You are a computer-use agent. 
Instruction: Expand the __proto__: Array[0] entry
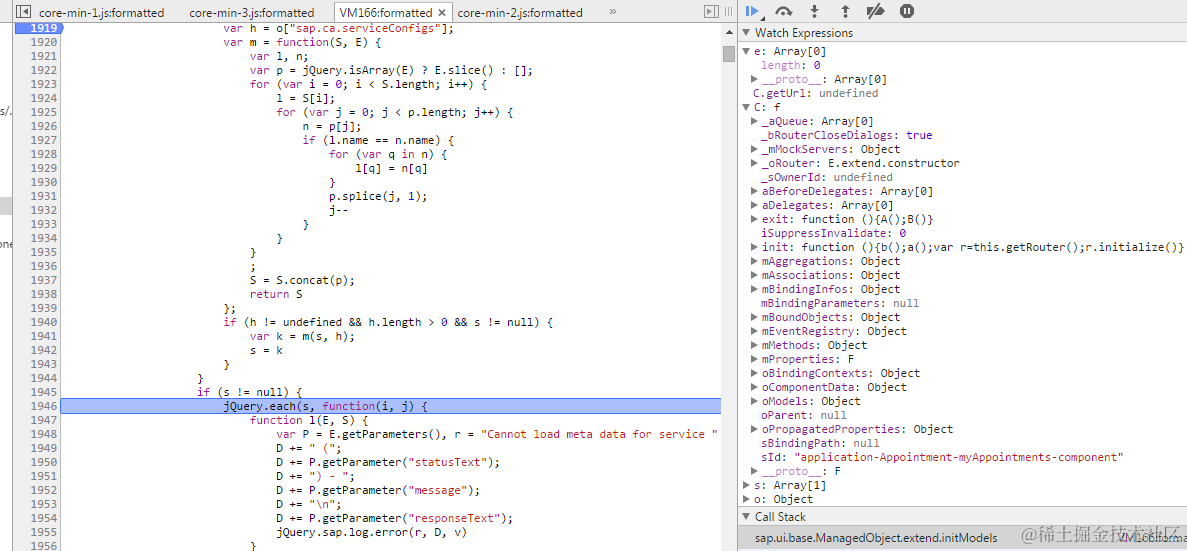click(755, 79)
